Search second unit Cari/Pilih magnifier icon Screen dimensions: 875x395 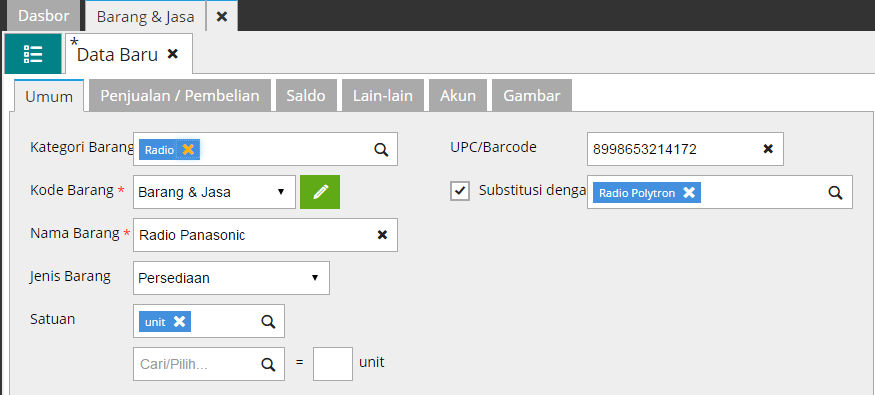click(x=268, y=364)
